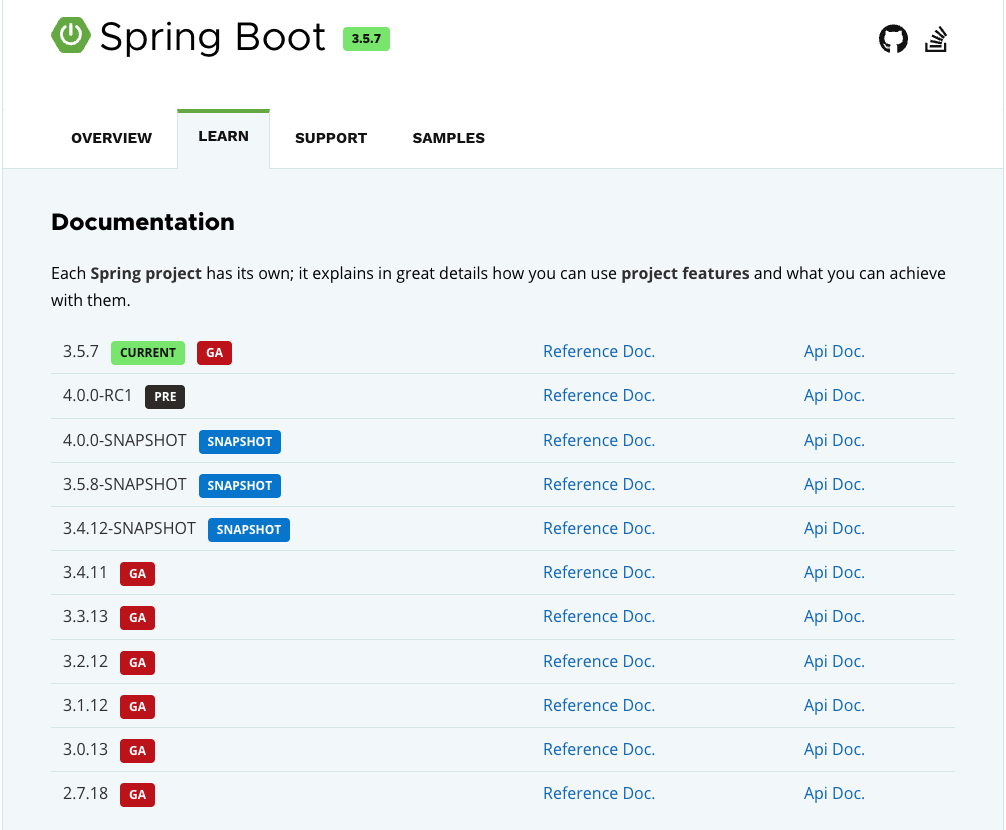Image resolution: width=1006 pixels, height=830 pixels.
Task: Click the Spring Boot title text
Action: [213, 37]
